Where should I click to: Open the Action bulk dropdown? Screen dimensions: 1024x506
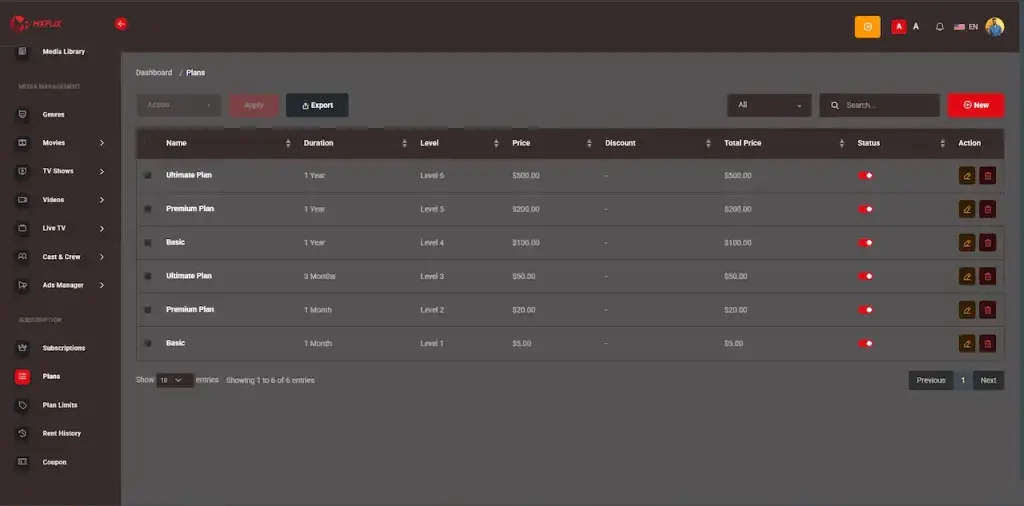point(178,105)
